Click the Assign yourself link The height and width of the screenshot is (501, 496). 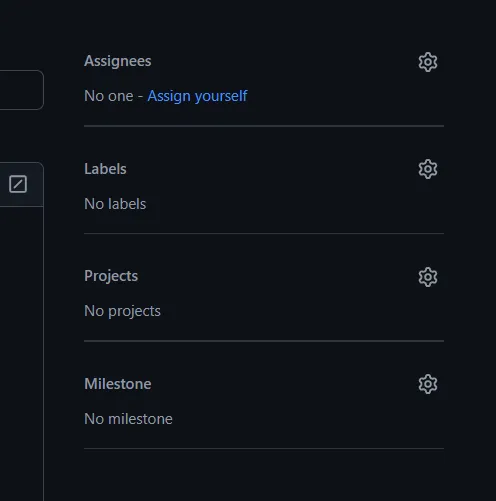(197, 96)
